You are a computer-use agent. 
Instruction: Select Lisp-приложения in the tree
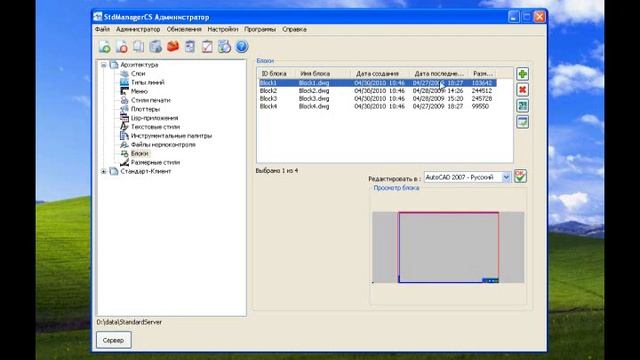(154, 118)
